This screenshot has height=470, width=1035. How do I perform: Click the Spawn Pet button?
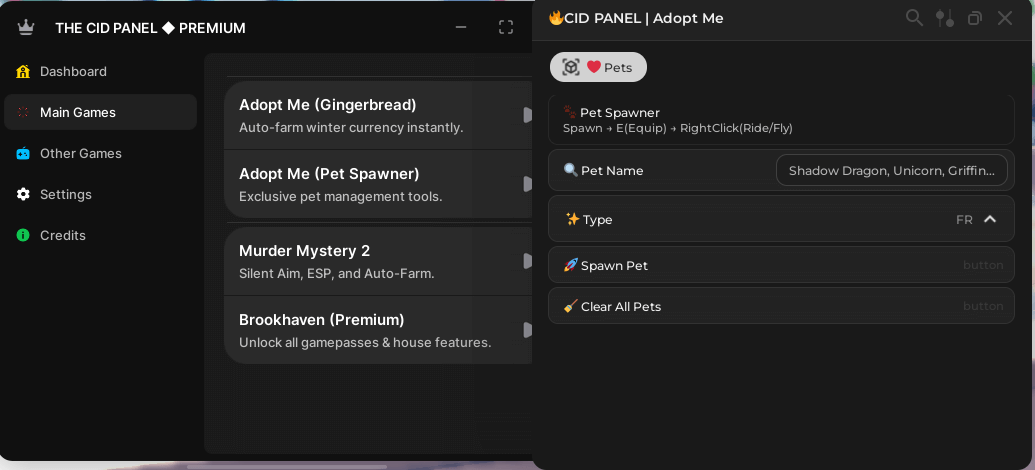781,265
